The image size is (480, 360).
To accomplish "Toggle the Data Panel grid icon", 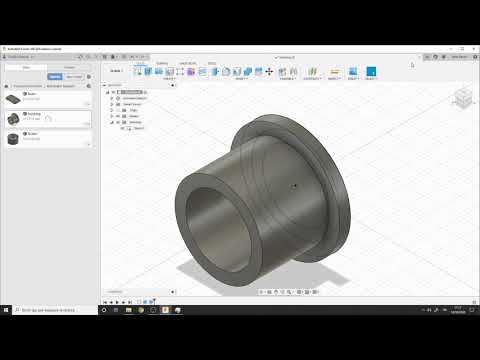I will click(x=105, y=57).
